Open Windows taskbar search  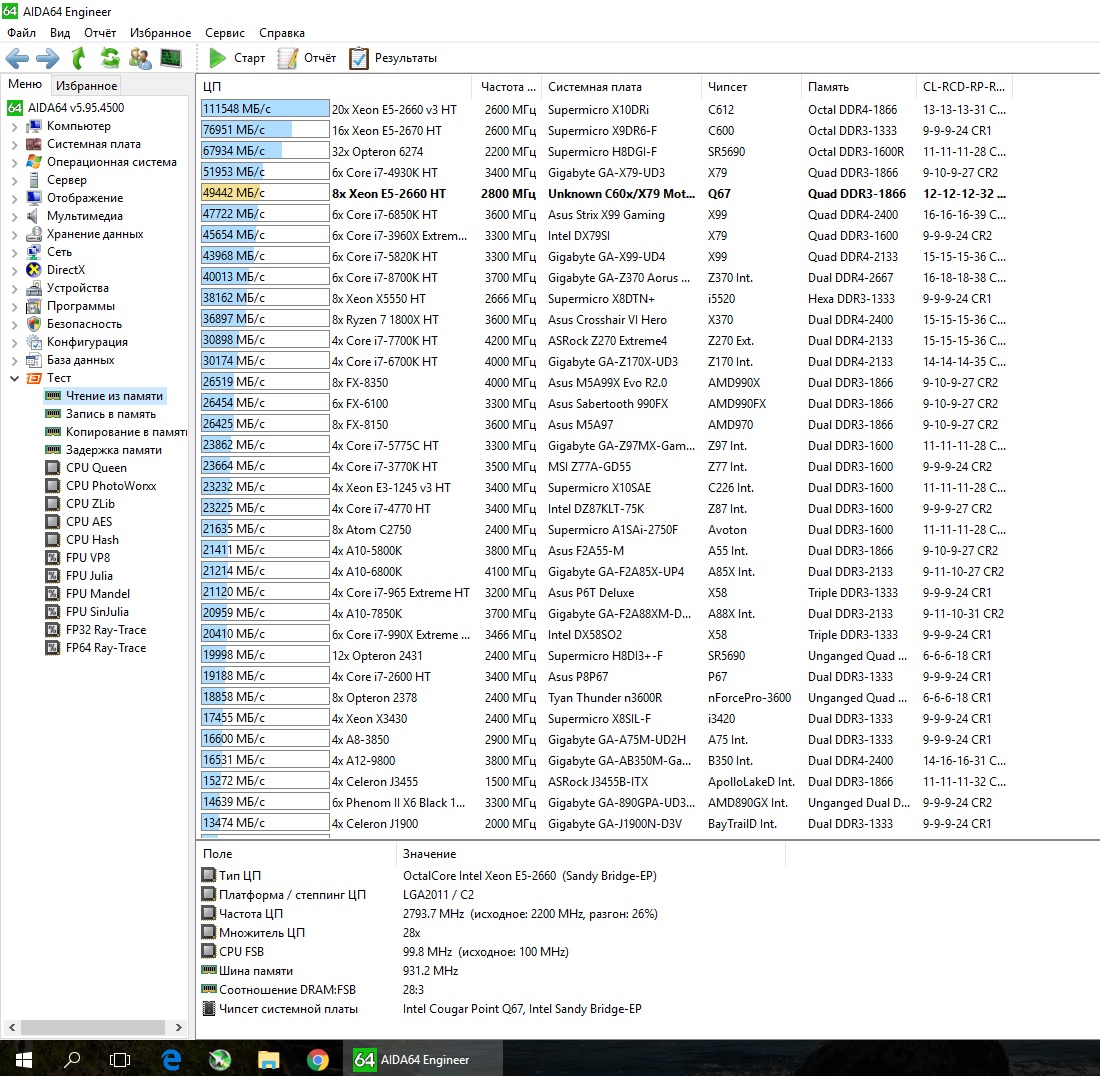point(72,1059)
